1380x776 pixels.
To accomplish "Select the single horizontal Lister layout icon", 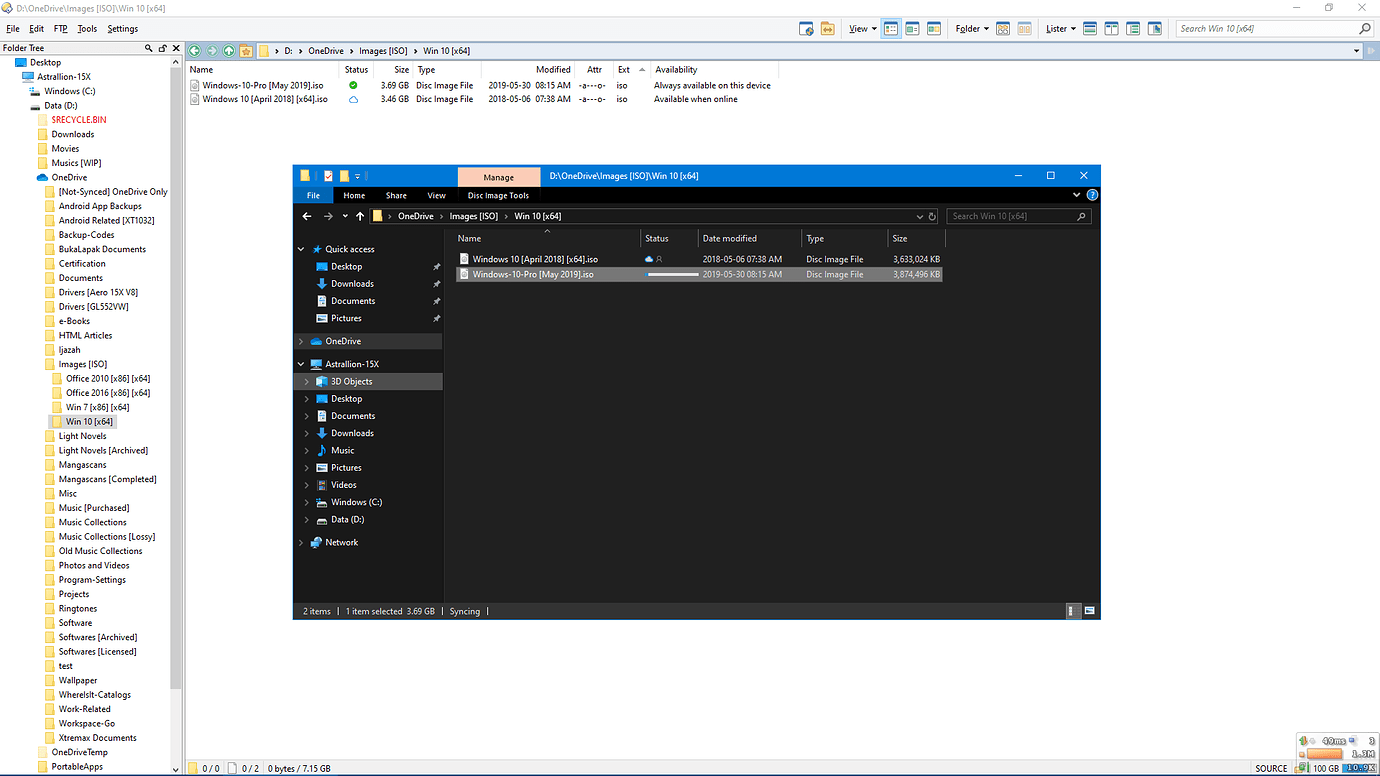I will click(x=1090, y=29).
